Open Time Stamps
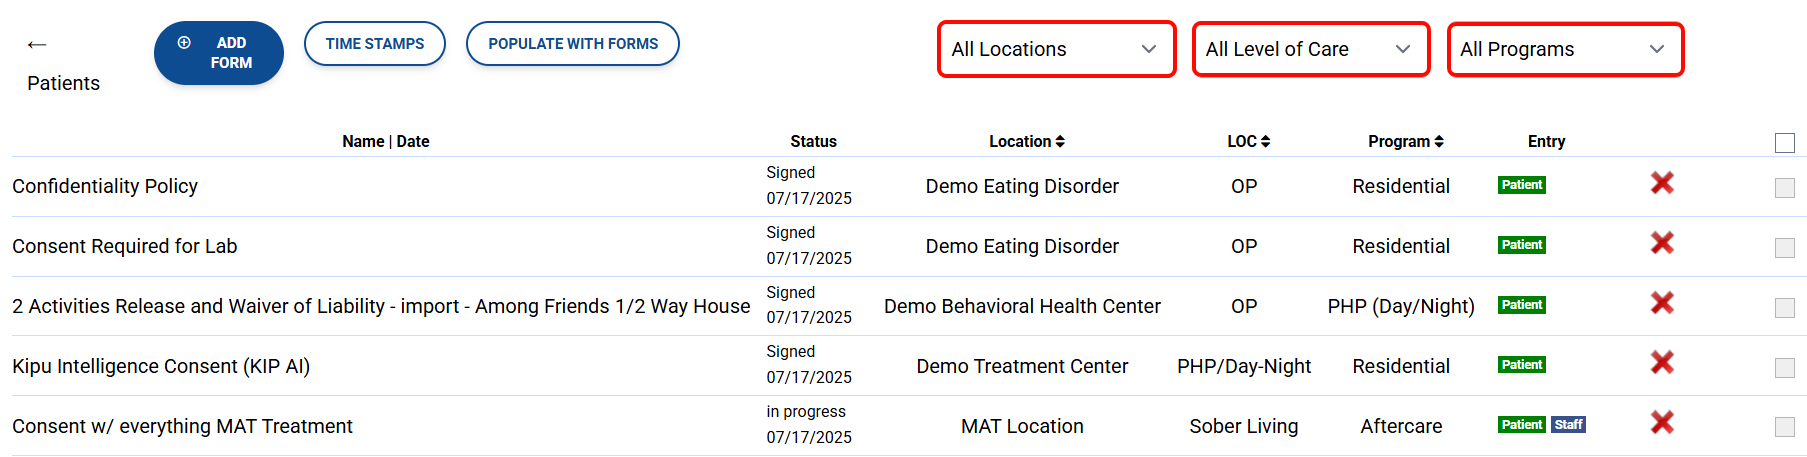1807x457 pixels. (375, 44)
